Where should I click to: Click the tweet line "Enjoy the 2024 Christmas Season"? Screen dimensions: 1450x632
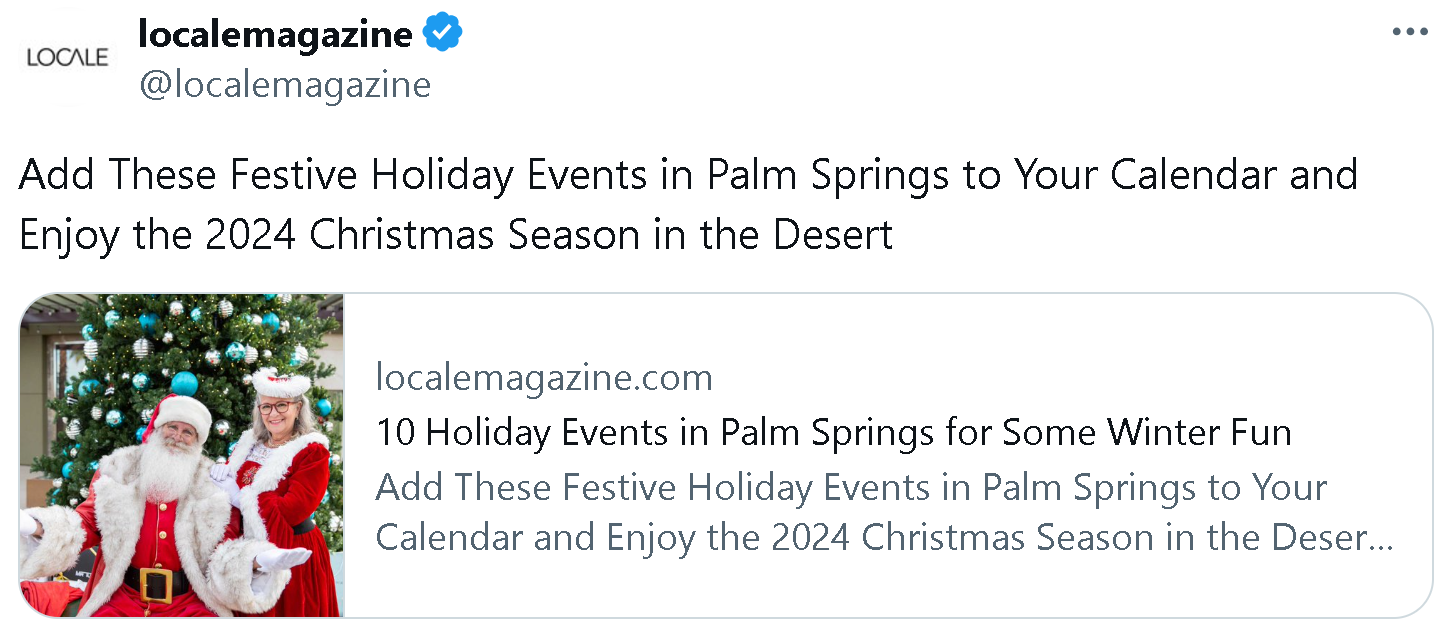(x=455, y=235)
